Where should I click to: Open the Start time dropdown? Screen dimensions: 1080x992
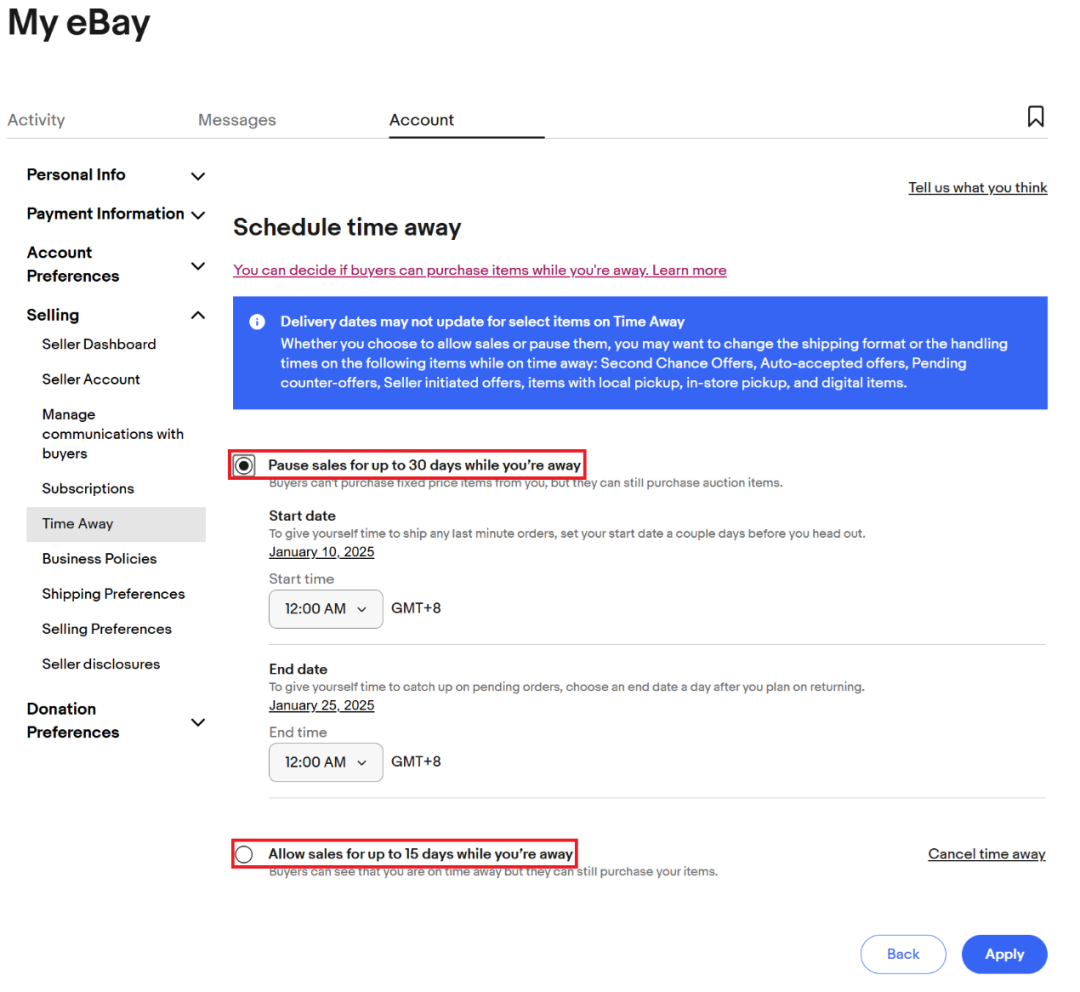coord(325,608)
